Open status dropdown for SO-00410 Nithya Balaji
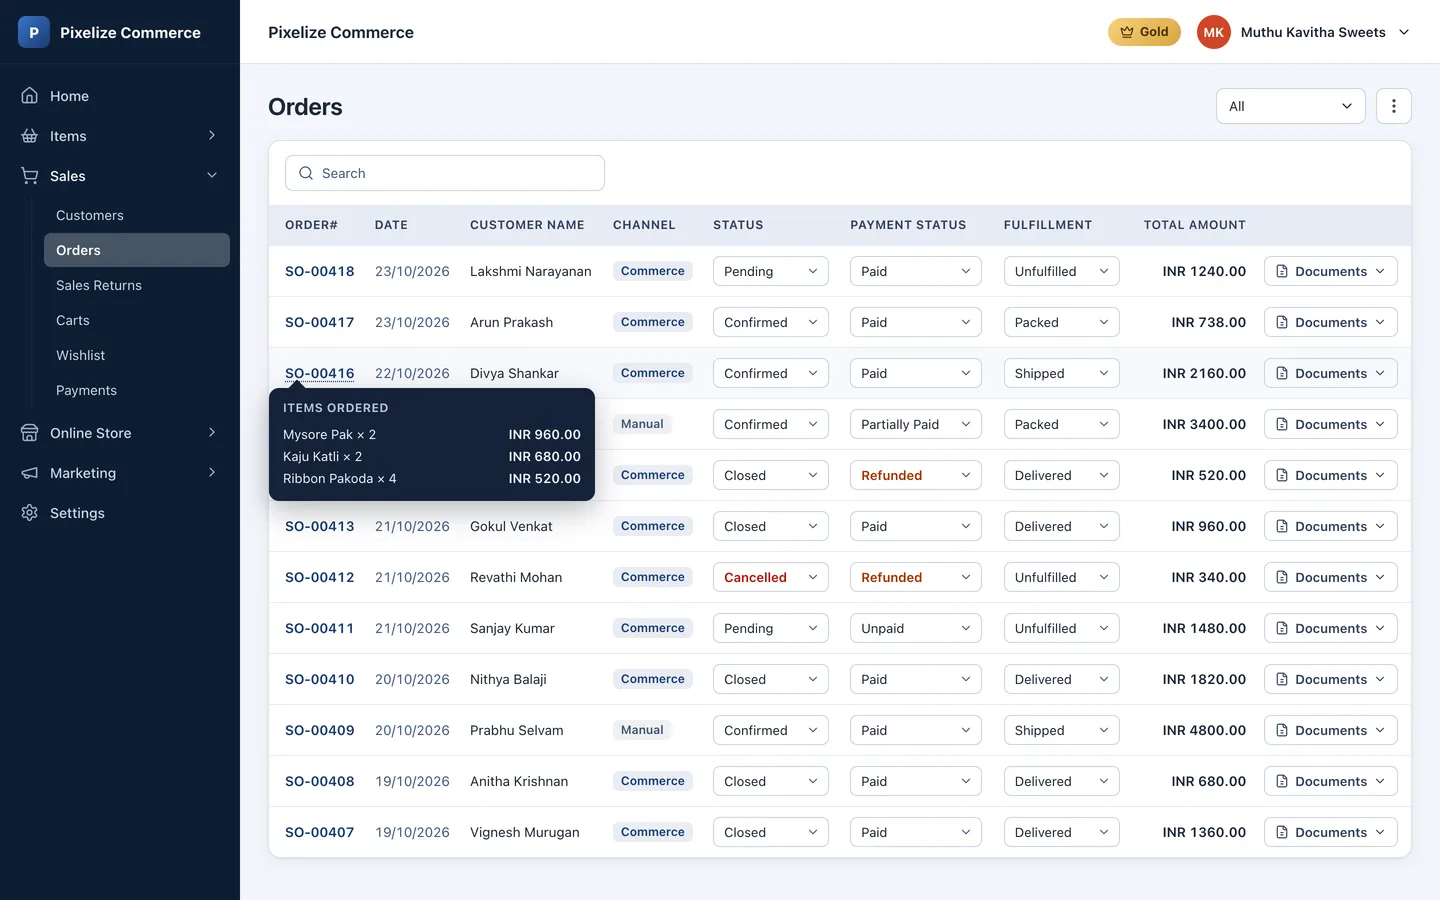Screen dimensions: 1440x900 click(771, 679)
